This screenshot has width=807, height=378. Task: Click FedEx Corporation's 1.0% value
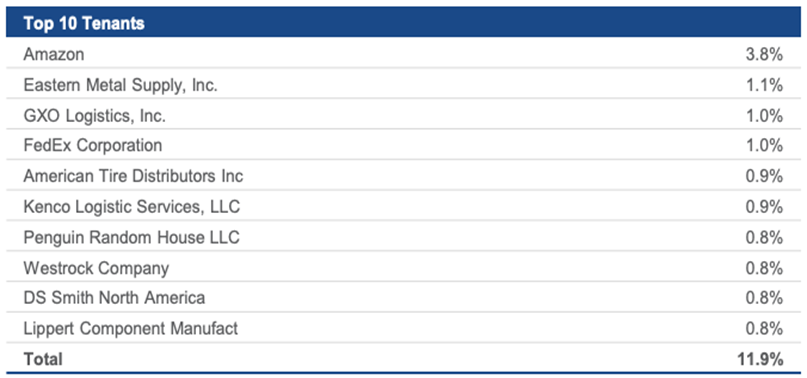764,145
